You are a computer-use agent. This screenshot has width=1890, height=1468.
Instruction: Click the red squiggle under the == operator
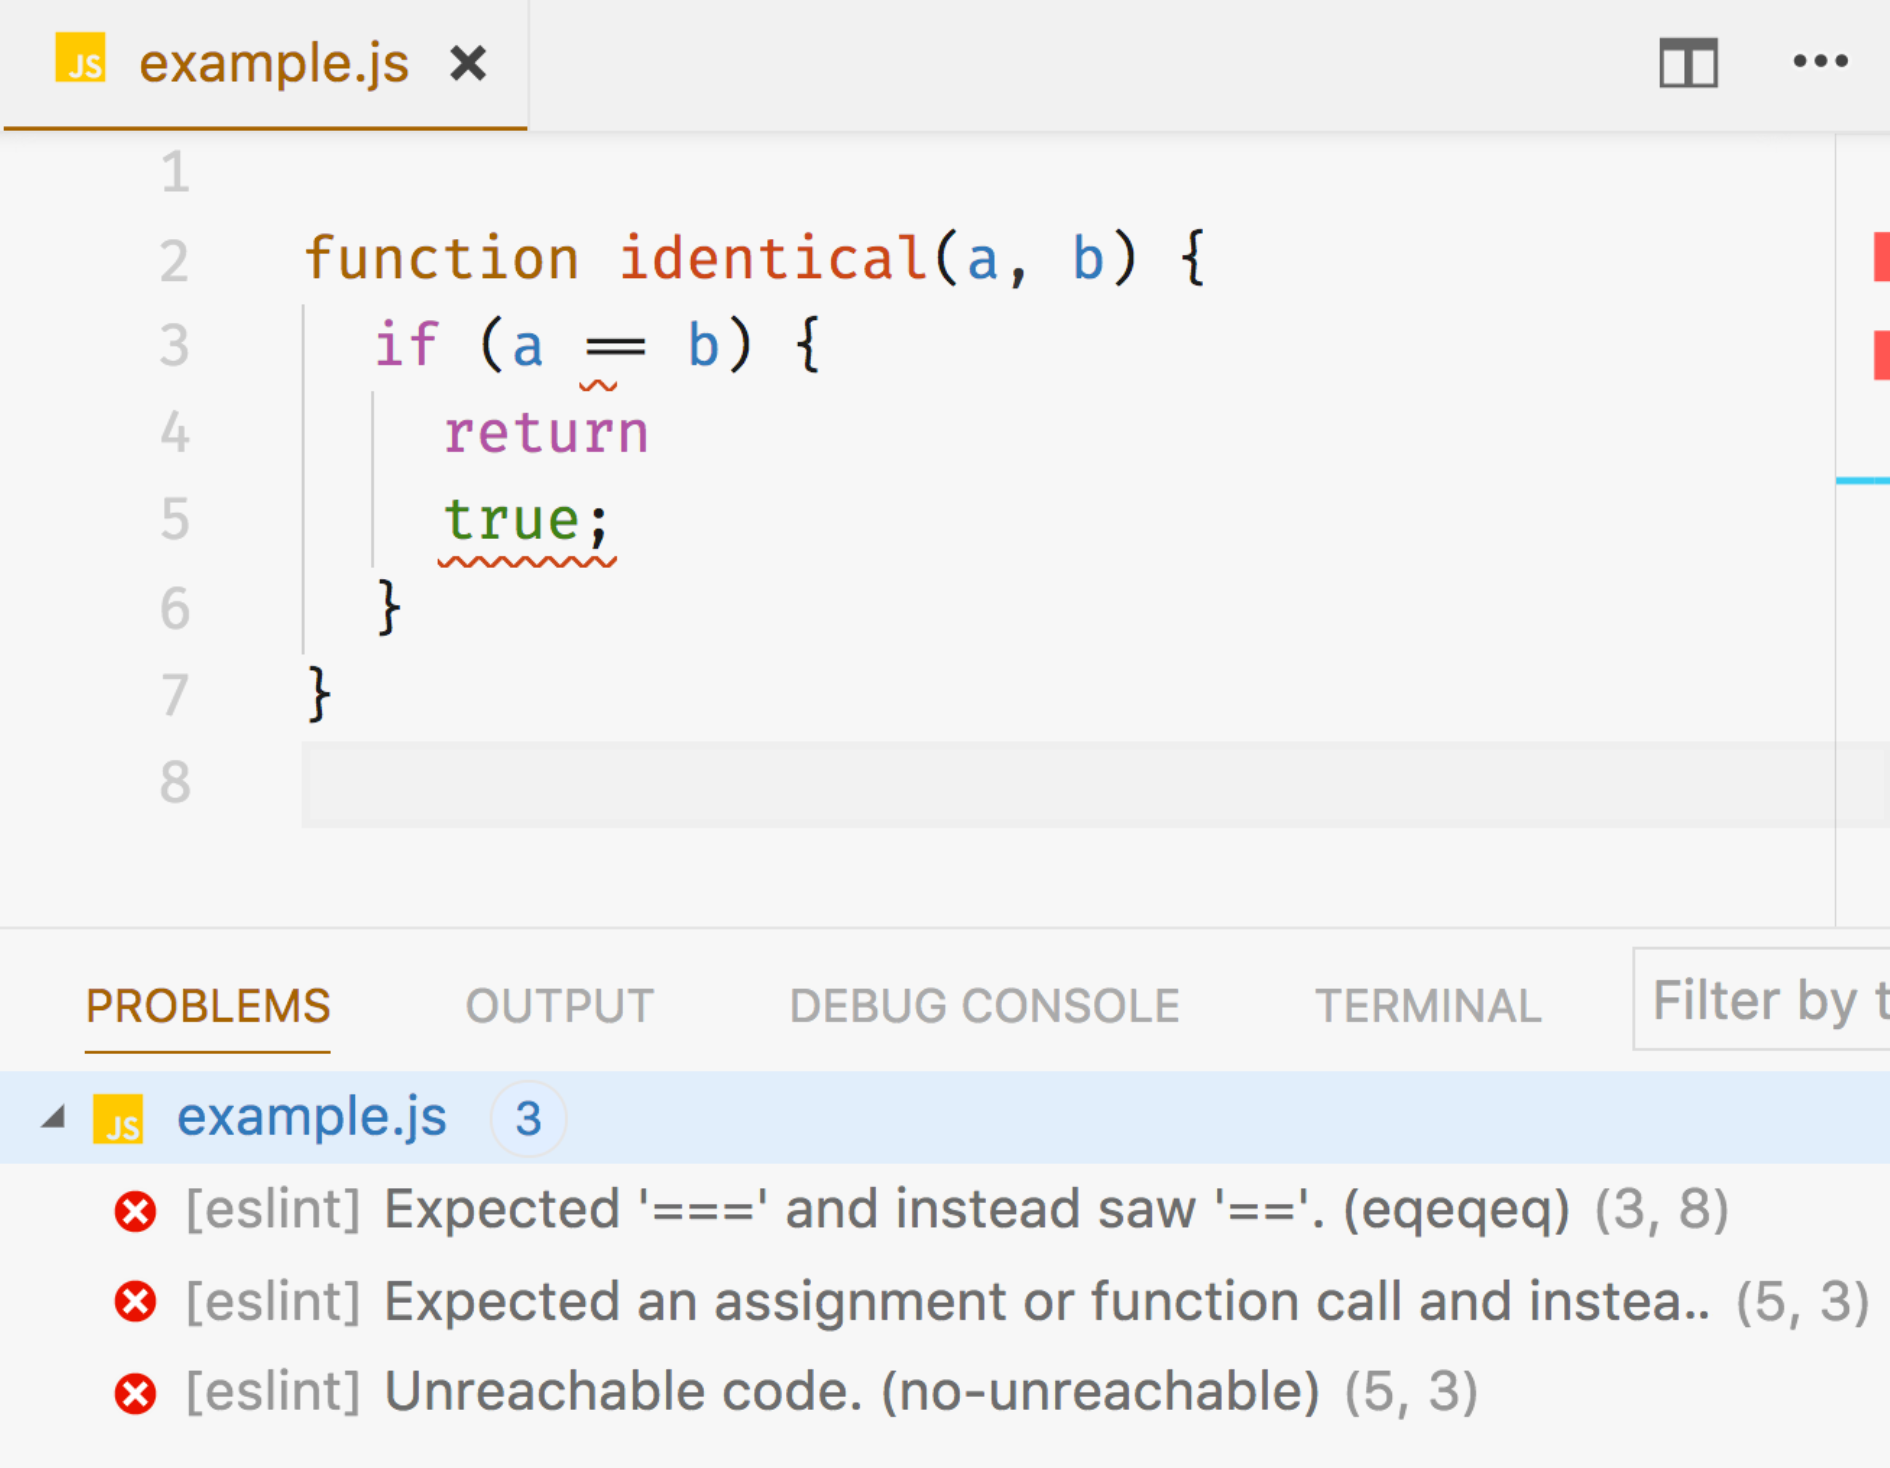(x=598, y=385)
